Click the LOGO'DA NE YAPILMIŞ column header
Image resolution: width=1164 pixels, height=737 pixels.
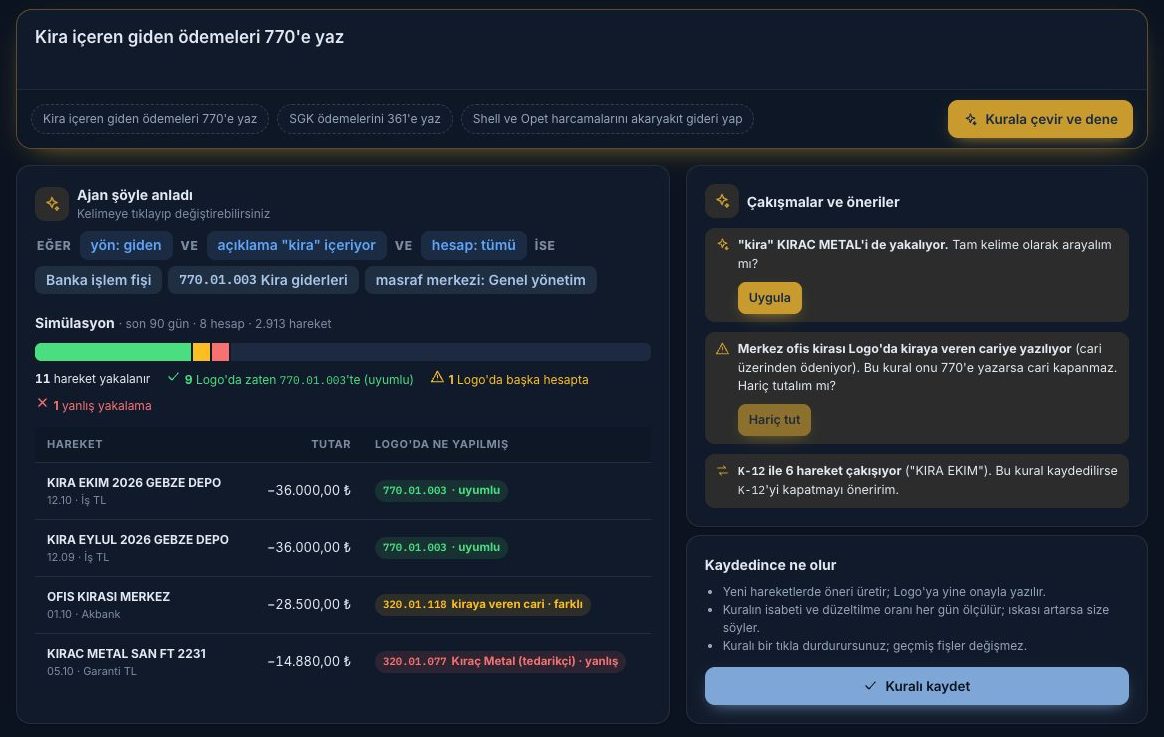[442, 444]
